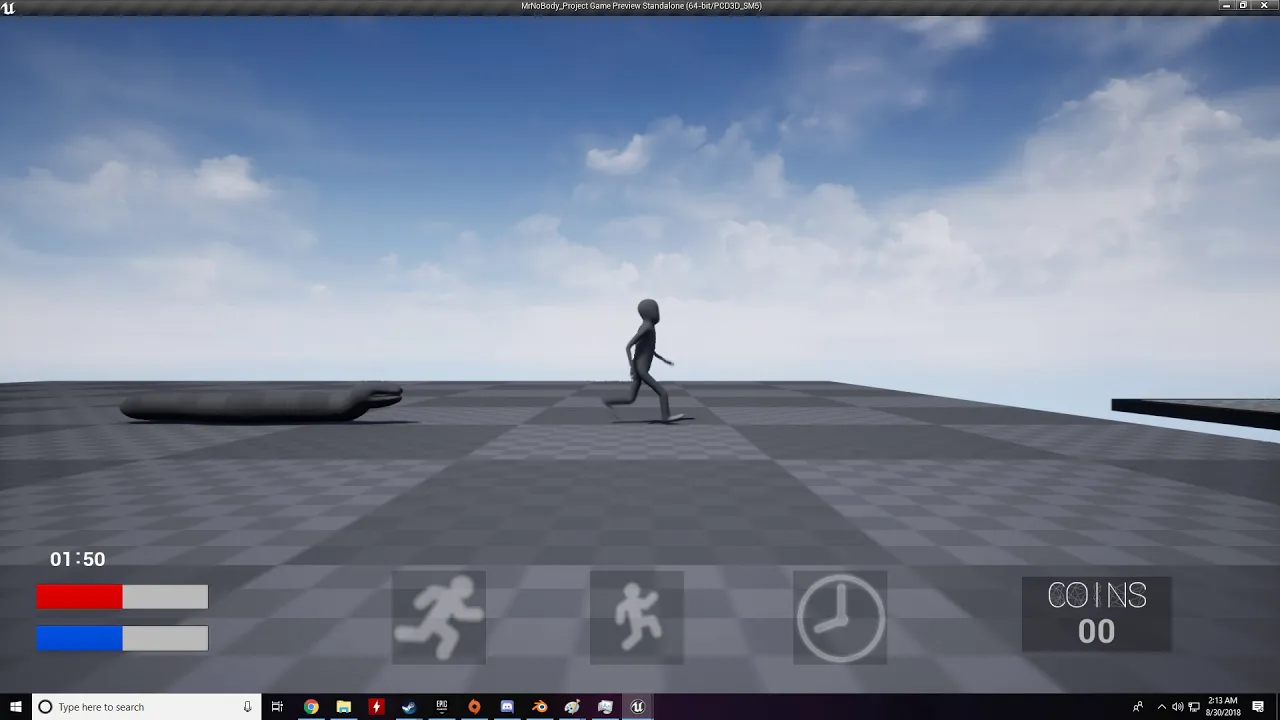Click the dark worm creature on ground
Screen dimensions: 1280x720
point(261,403)
